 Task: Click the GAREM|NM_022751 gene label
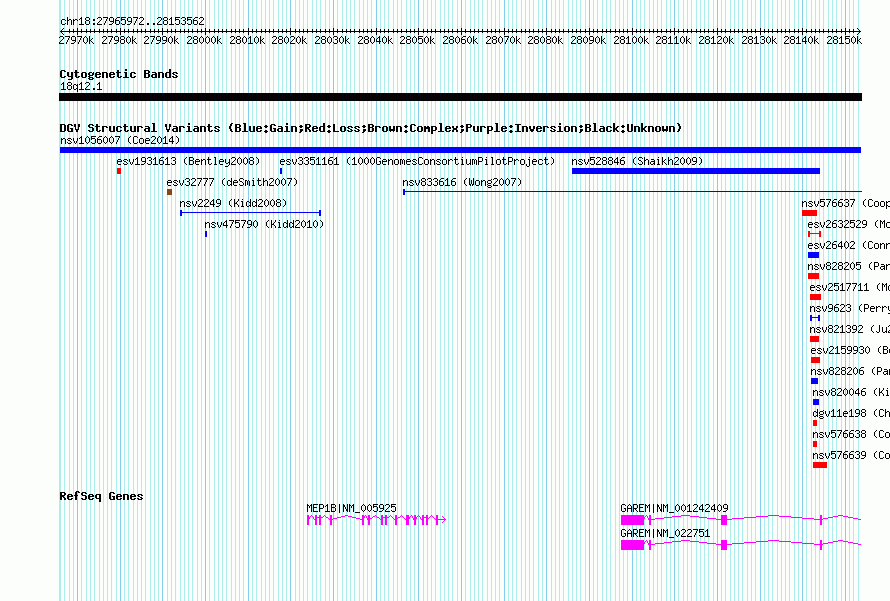point(665,533)
